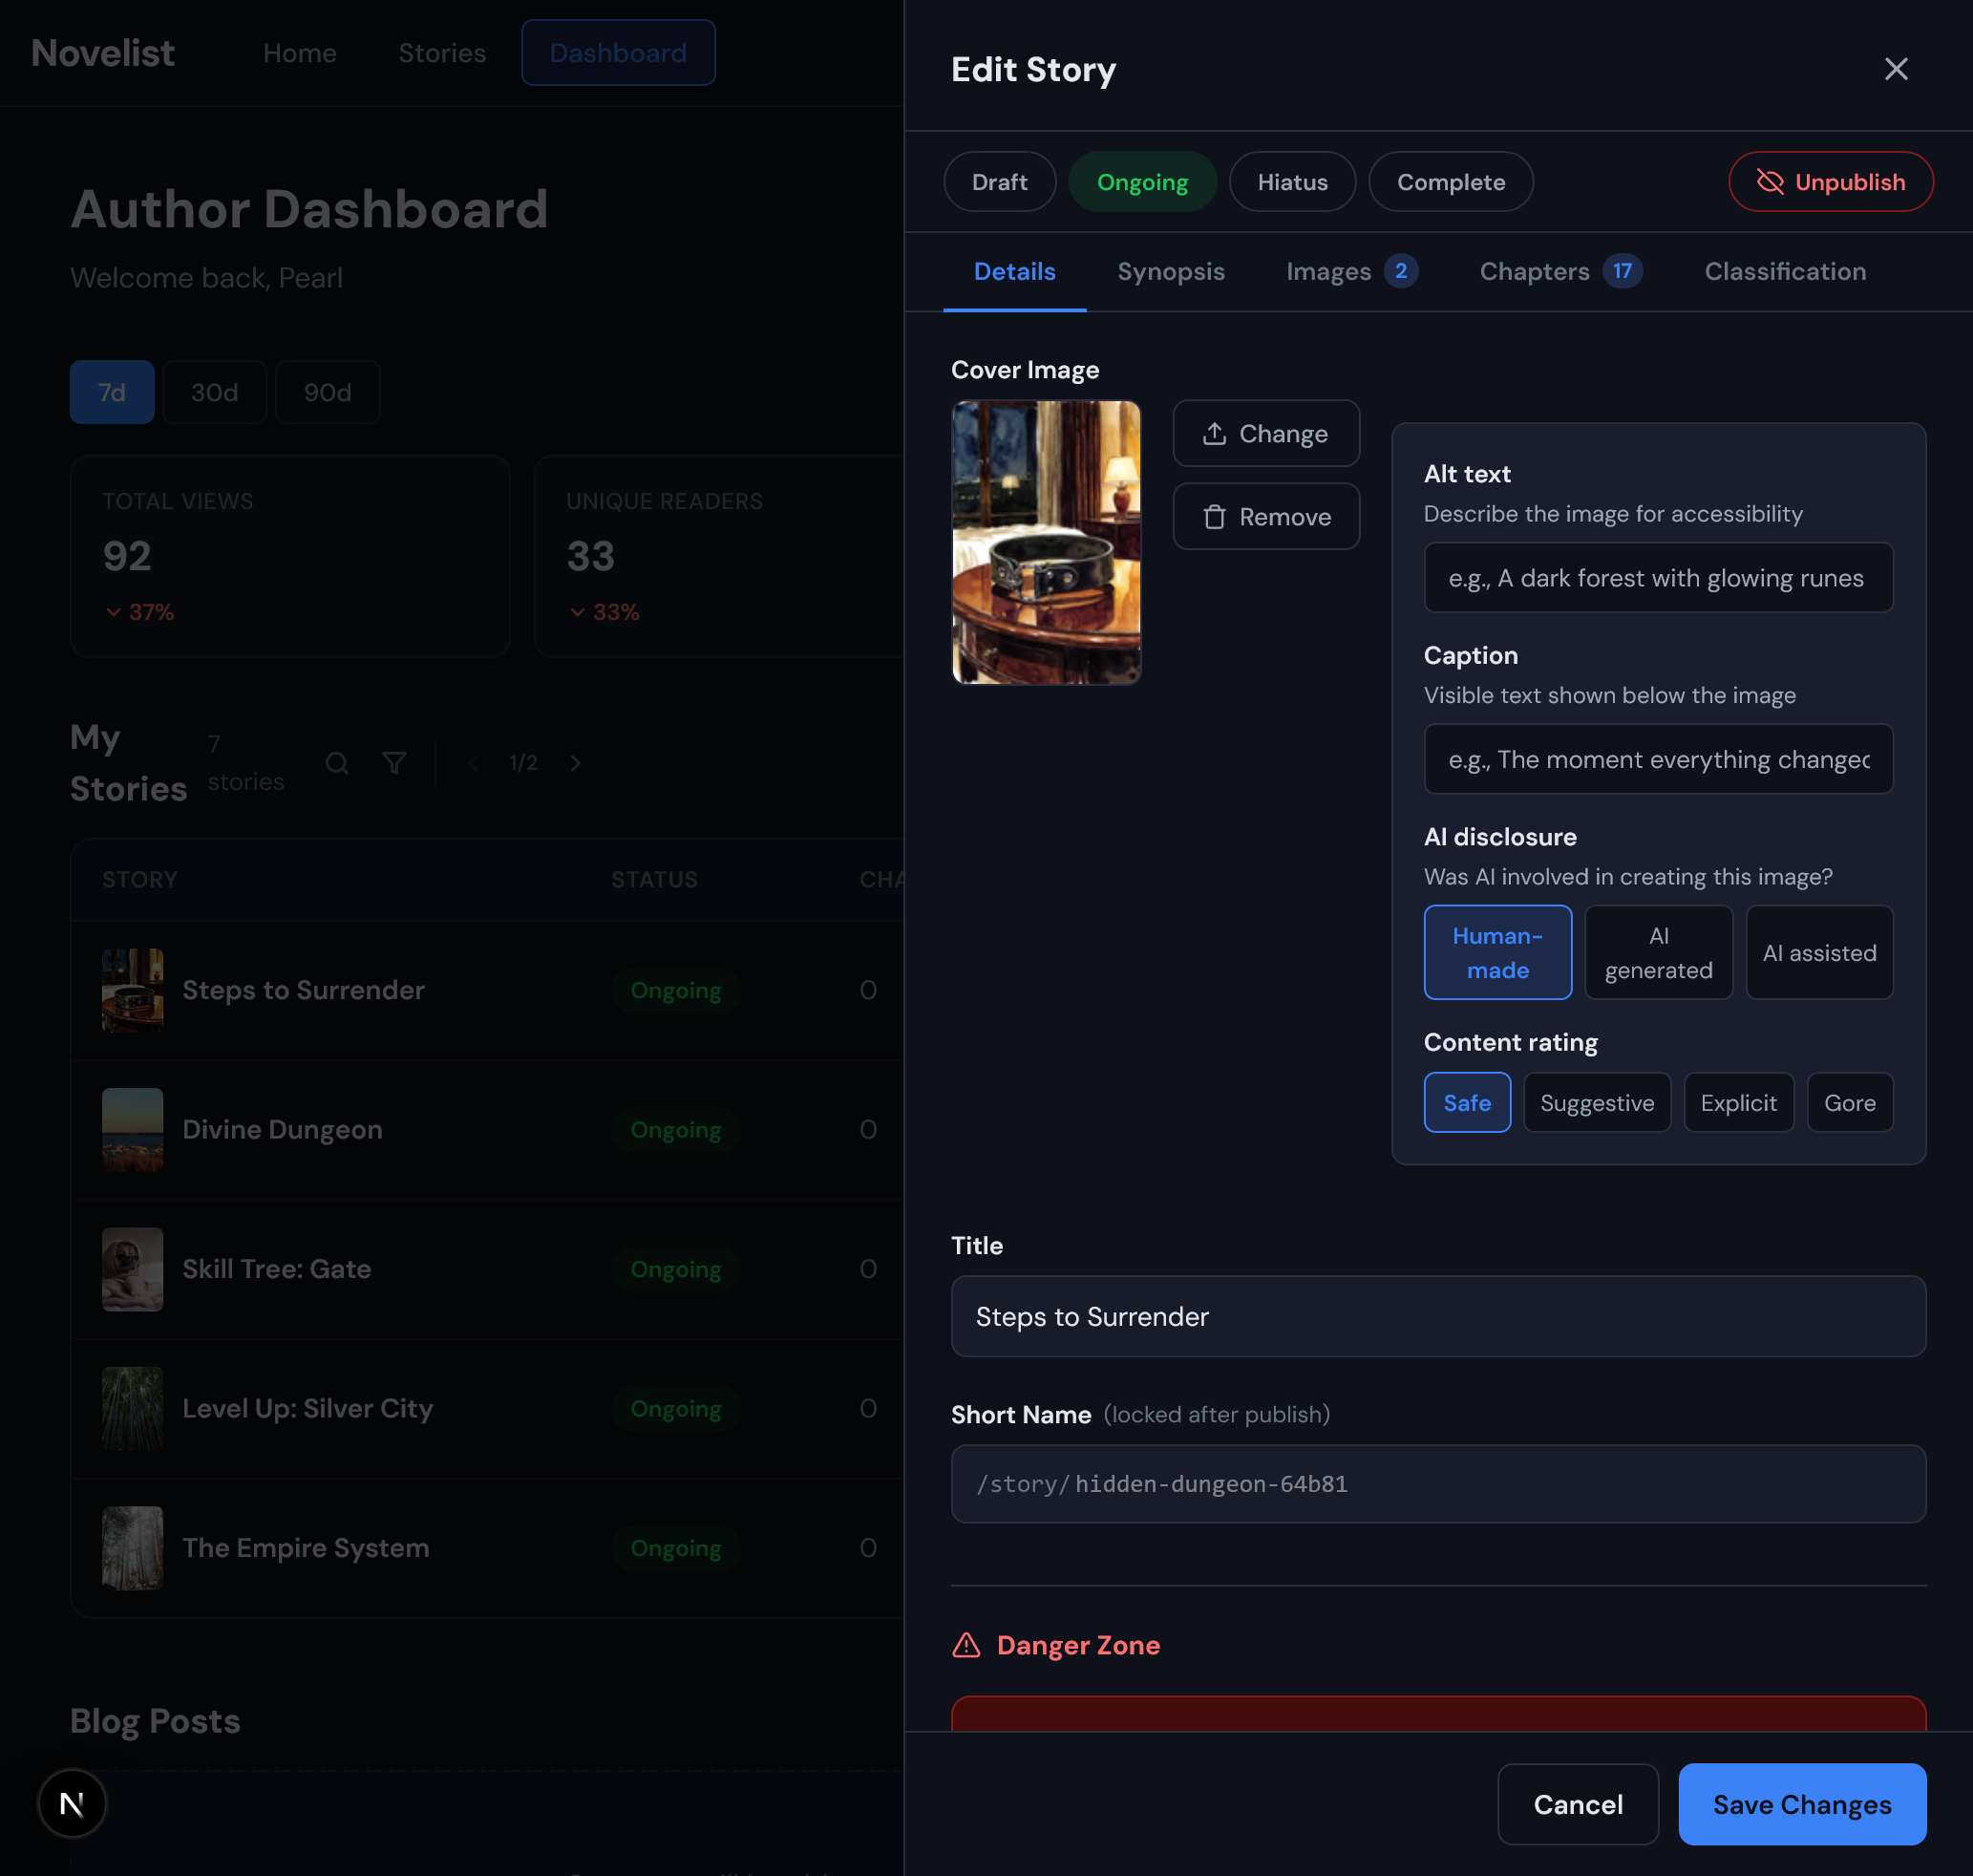Image resolution: width=1973 pixels, height=1876 pixels.
Task: Click the upload icon to change the cover image
Action: click(x=1215, y=433)
